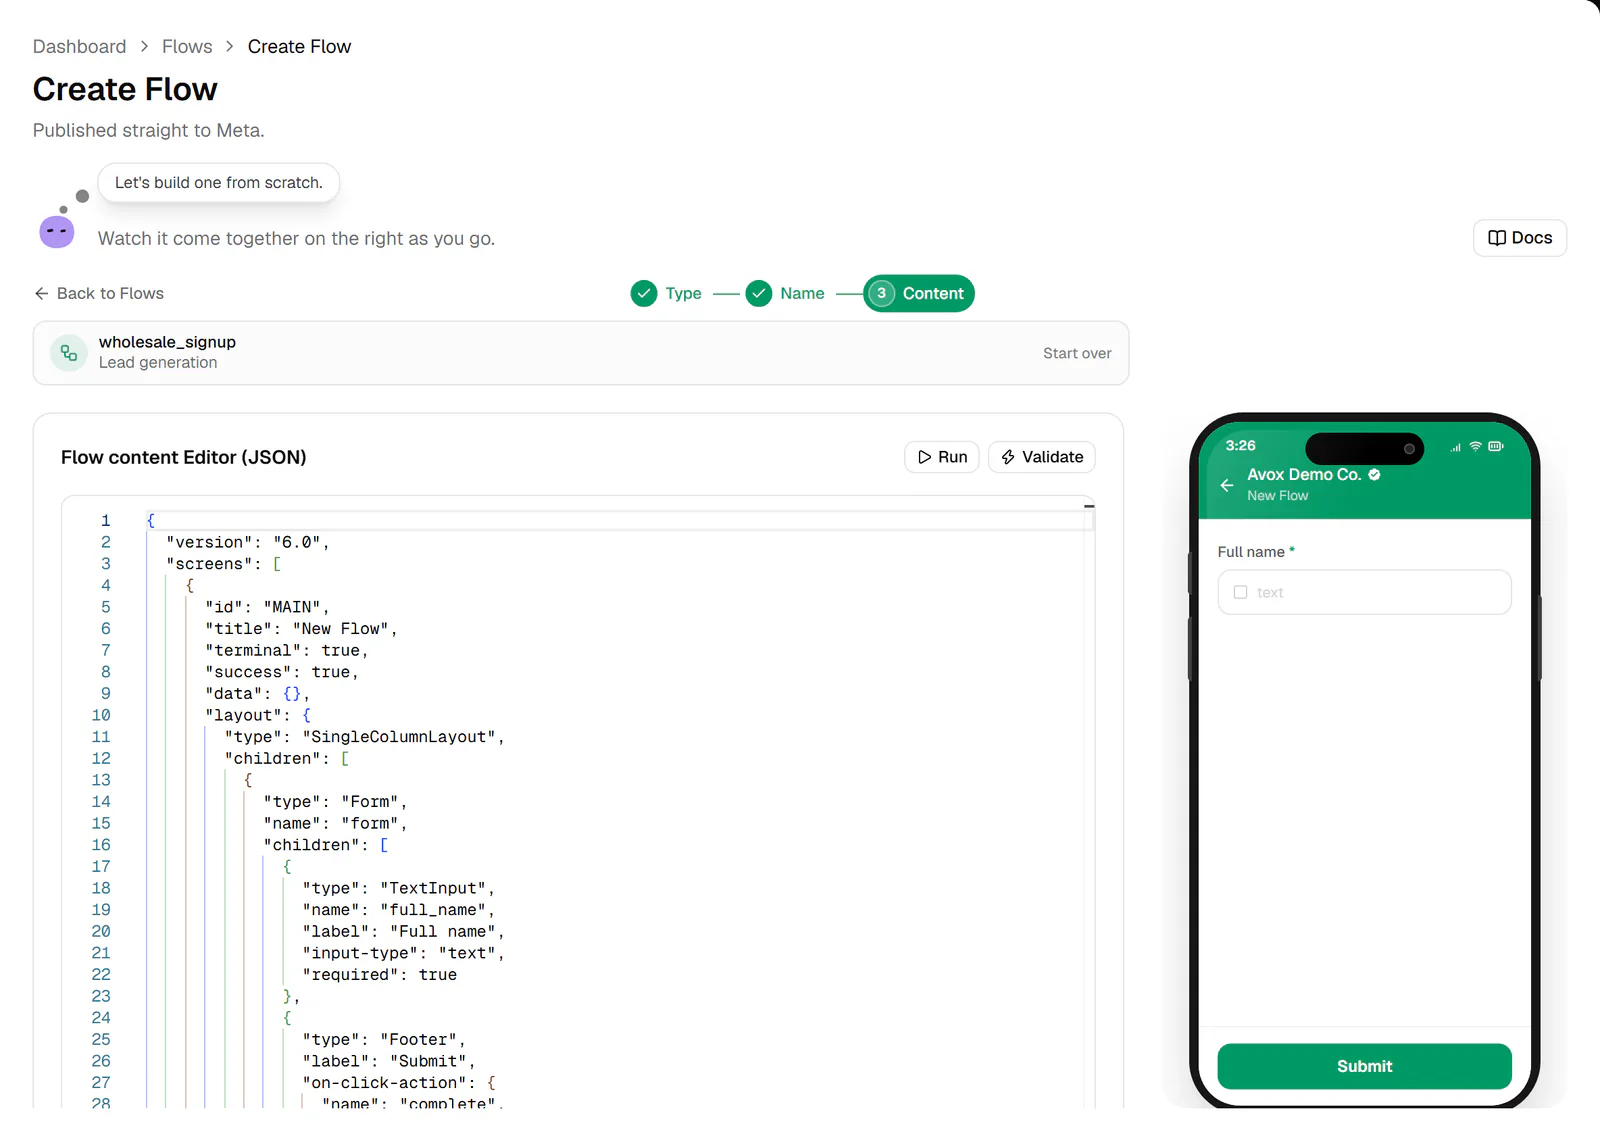Image resolution: width=1600 pixels, height=1141 pixels.
Task: Open Flows breadcrumb link
Action: click(187, 47)
